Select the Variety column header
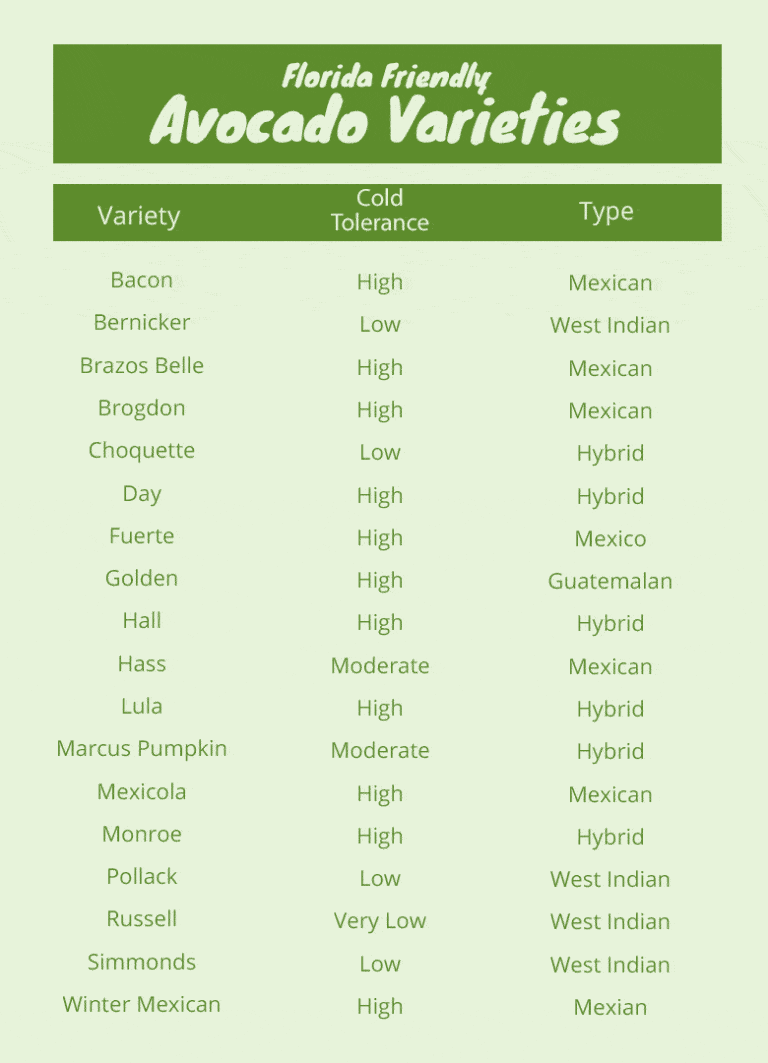 pos(139,216)
